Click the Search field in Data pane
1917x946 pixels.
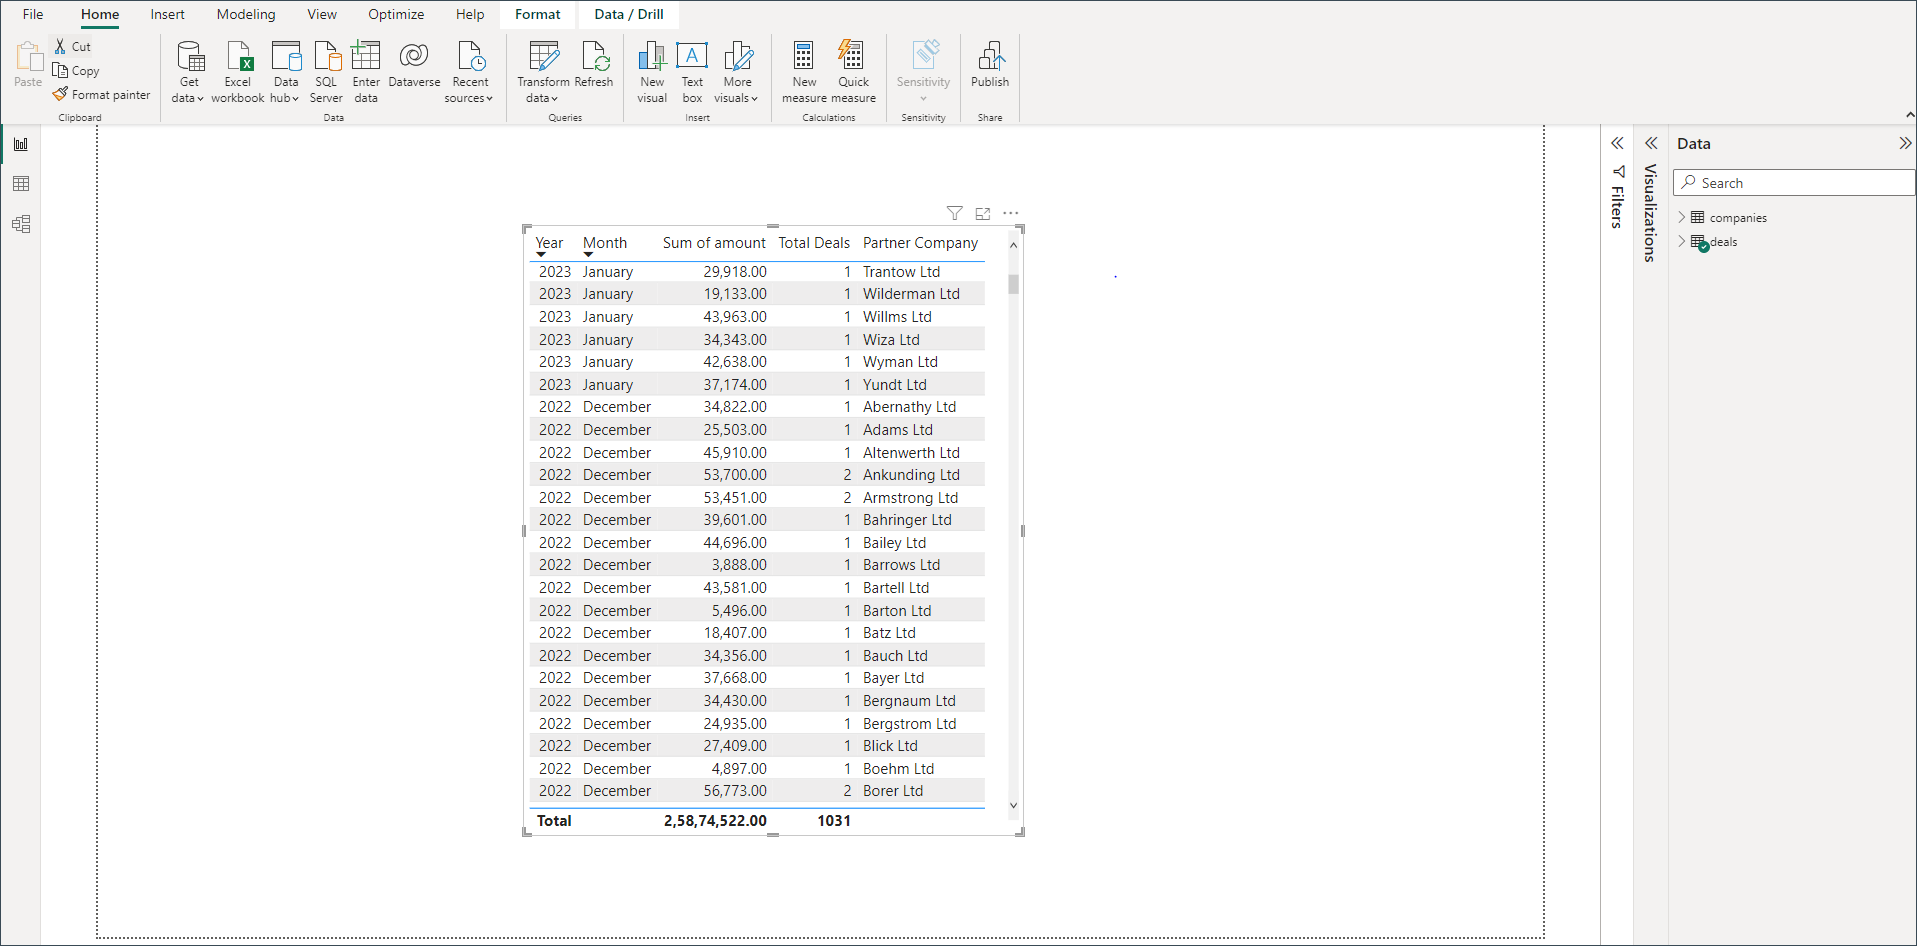1794,182
